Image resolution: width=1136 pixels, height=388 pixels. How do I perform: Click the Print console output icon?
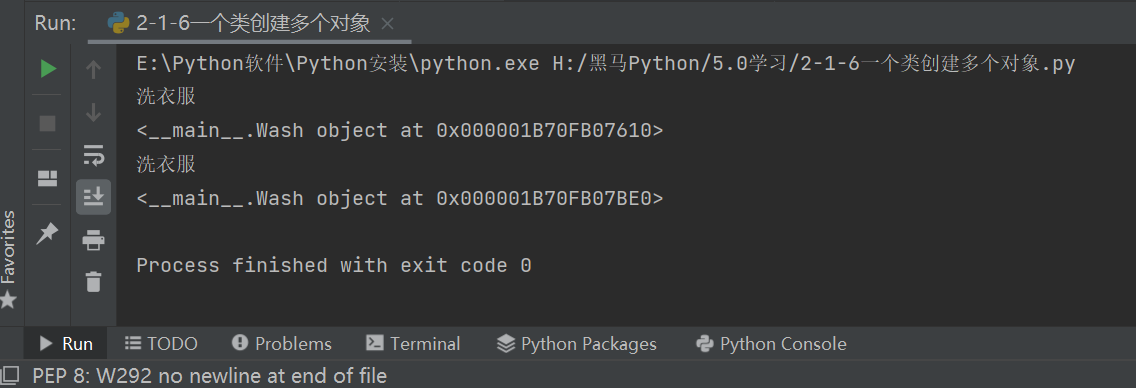click(x=93, y=239)
